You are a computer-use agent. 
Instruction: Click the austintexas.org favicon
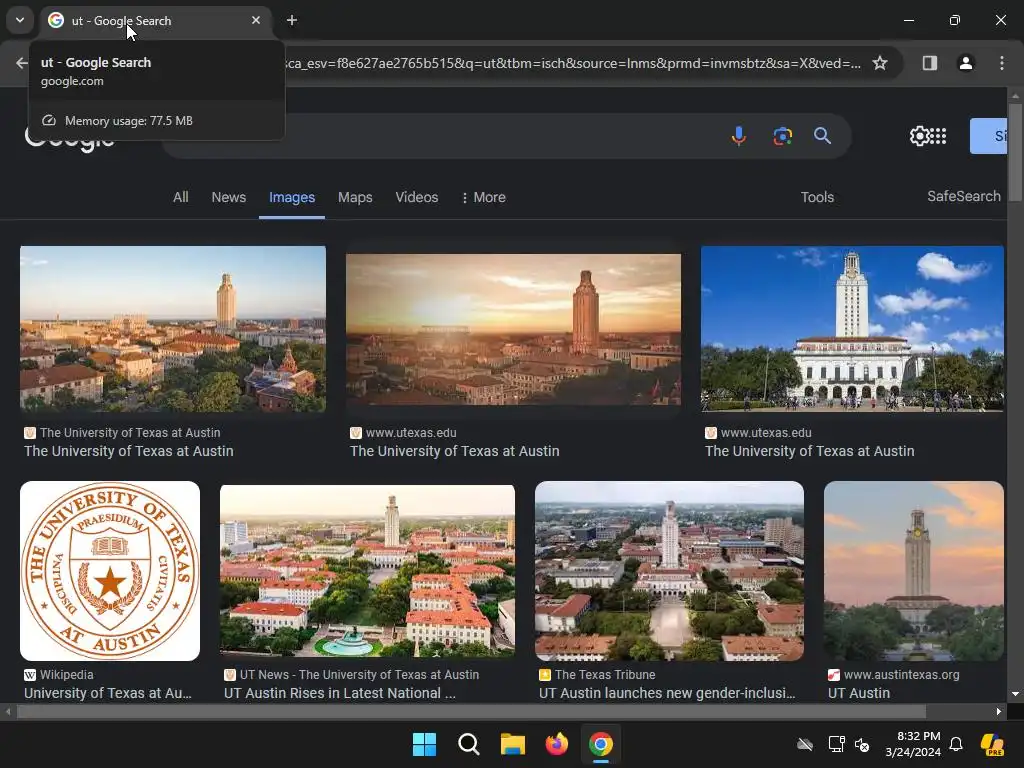(834, 675)
